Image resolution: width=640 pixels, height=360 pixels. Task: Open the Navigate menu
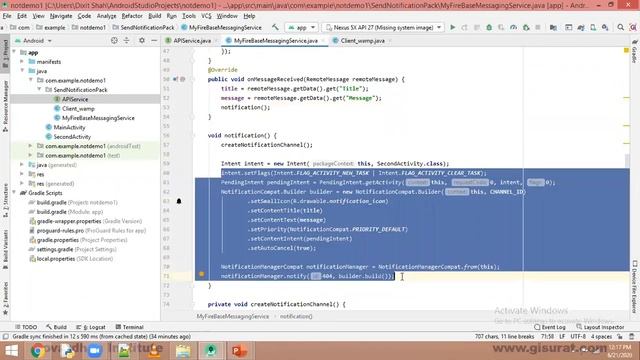coord(61,16)
